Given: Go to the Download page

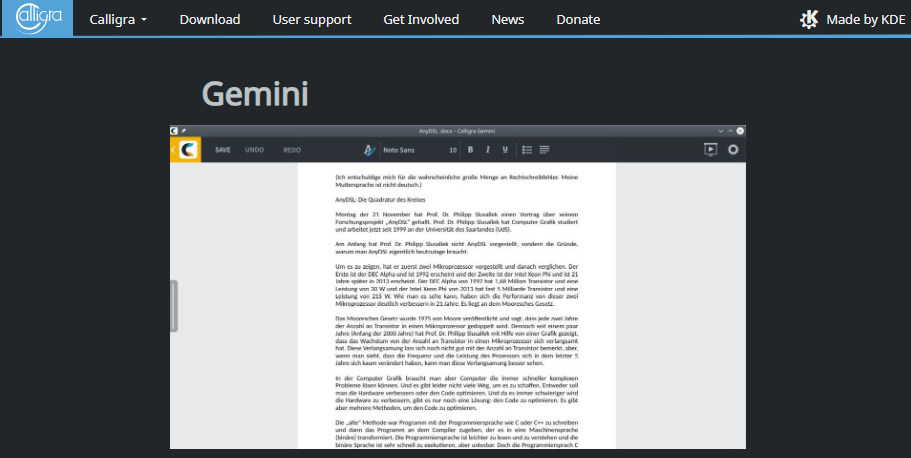Looking at the screenshot, I should (210, 20).
